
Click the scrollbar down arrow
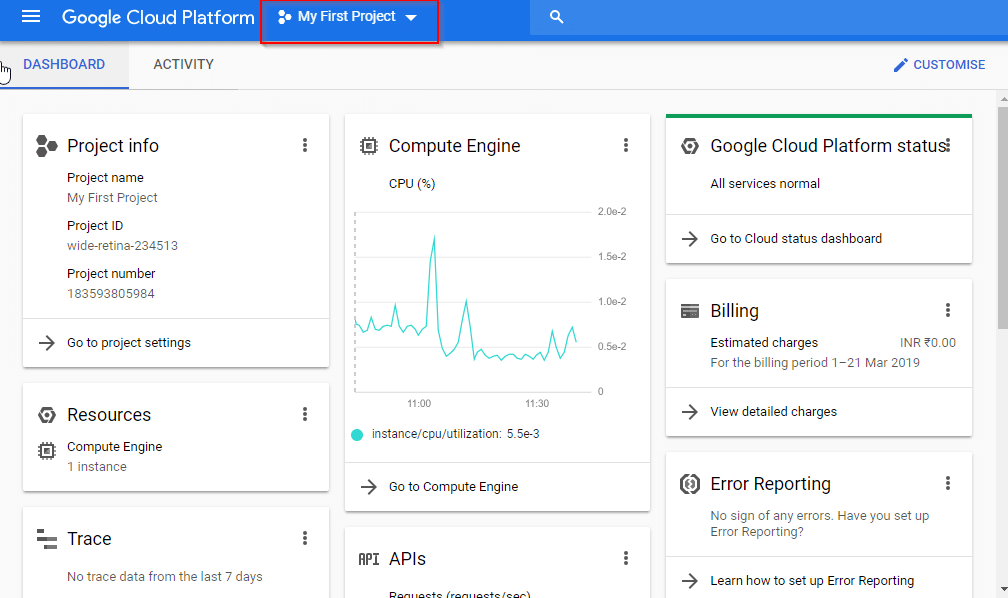pyautogui.click(x=1004, y=589)
